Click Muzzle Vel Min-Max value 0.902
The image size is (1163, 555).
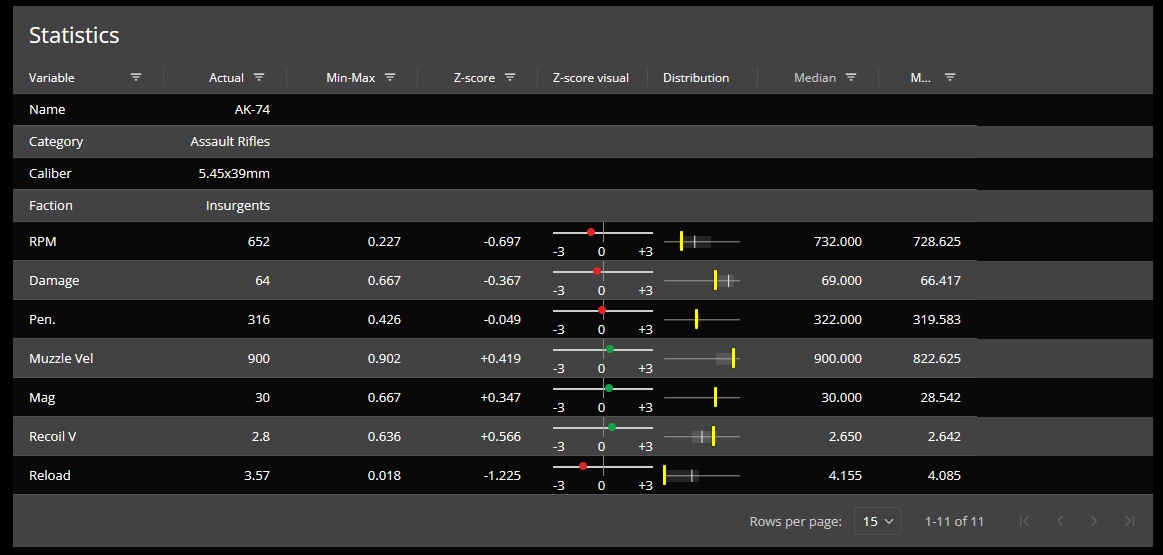[x=384, y=358]
